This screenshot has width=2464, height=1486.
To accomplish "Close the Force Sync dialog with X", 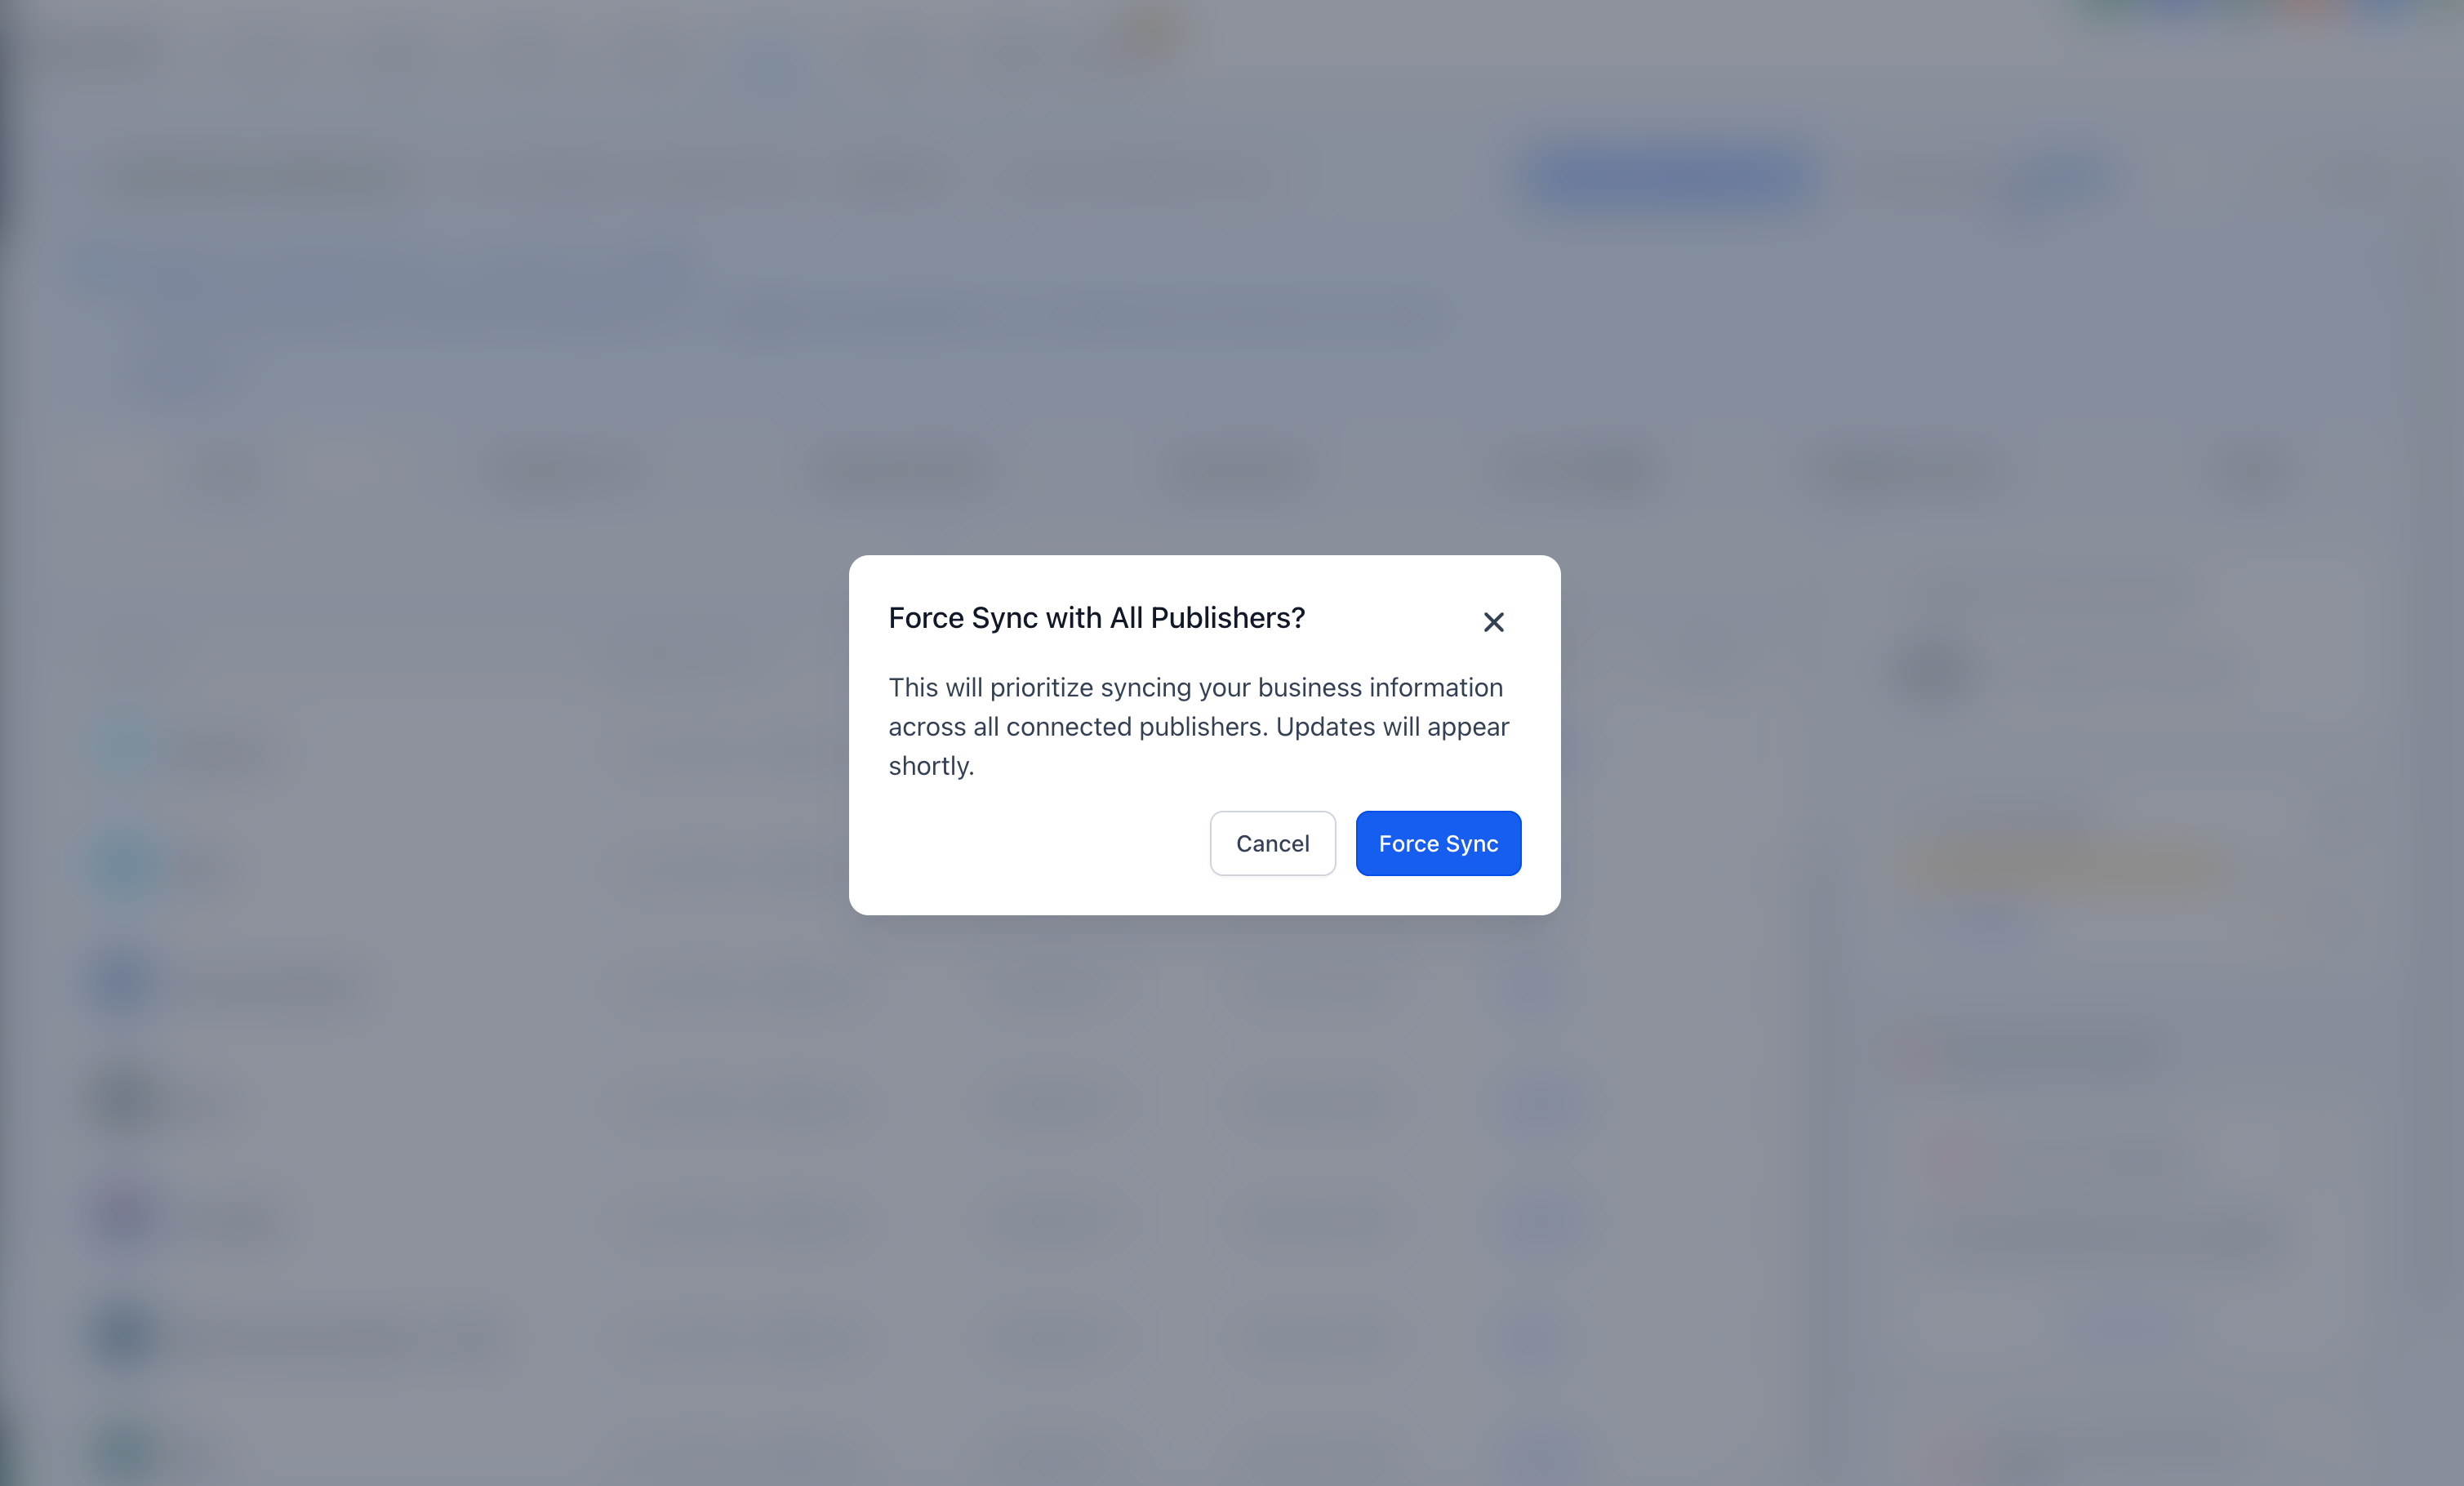I will pos(1493,622).
